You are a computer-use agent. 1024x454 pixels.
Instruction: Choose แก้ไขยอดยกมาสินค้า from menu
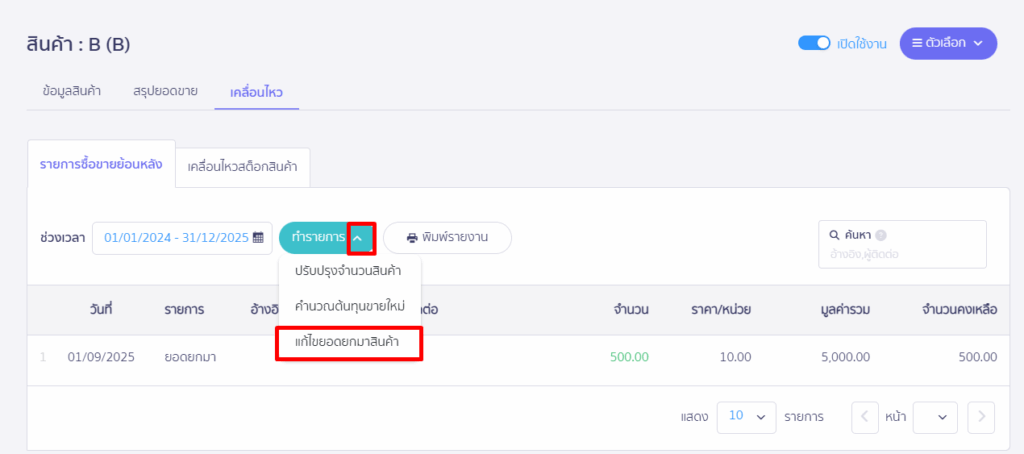point(349,342)
